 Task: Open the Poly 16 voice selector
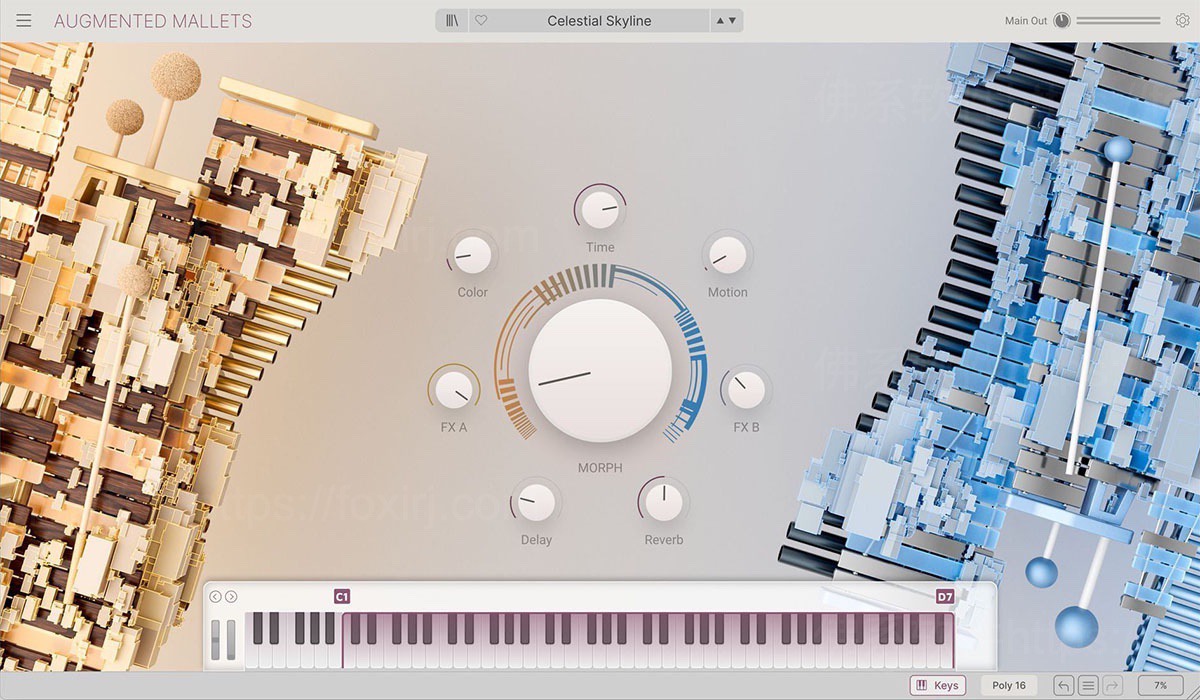[1008, 685]
